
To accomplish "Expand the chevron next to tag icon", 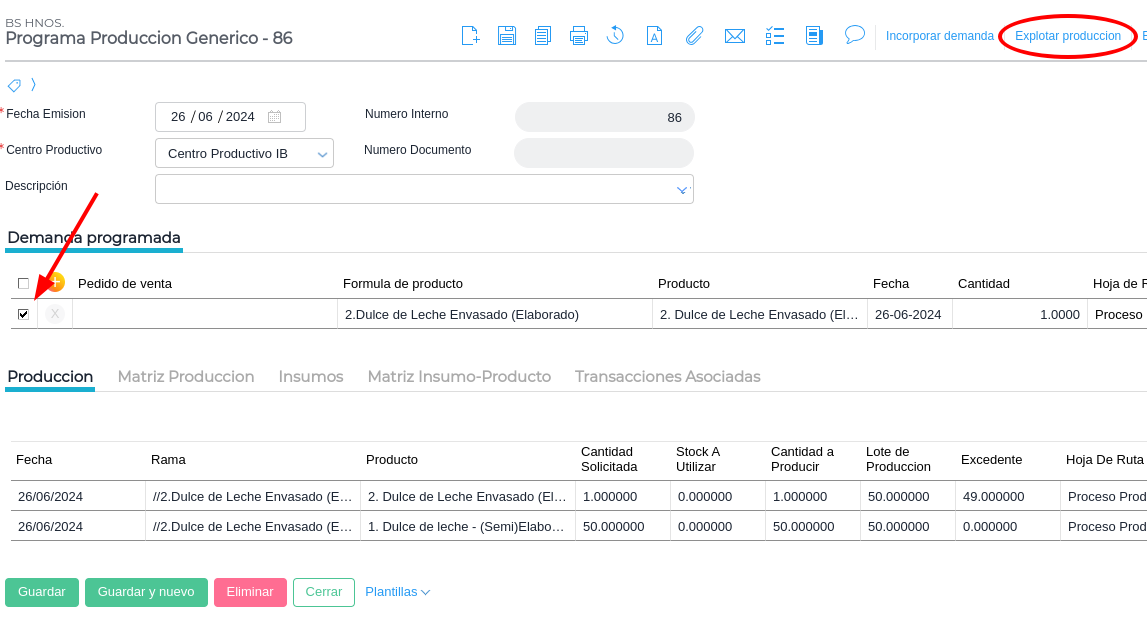I will (33, 85).
